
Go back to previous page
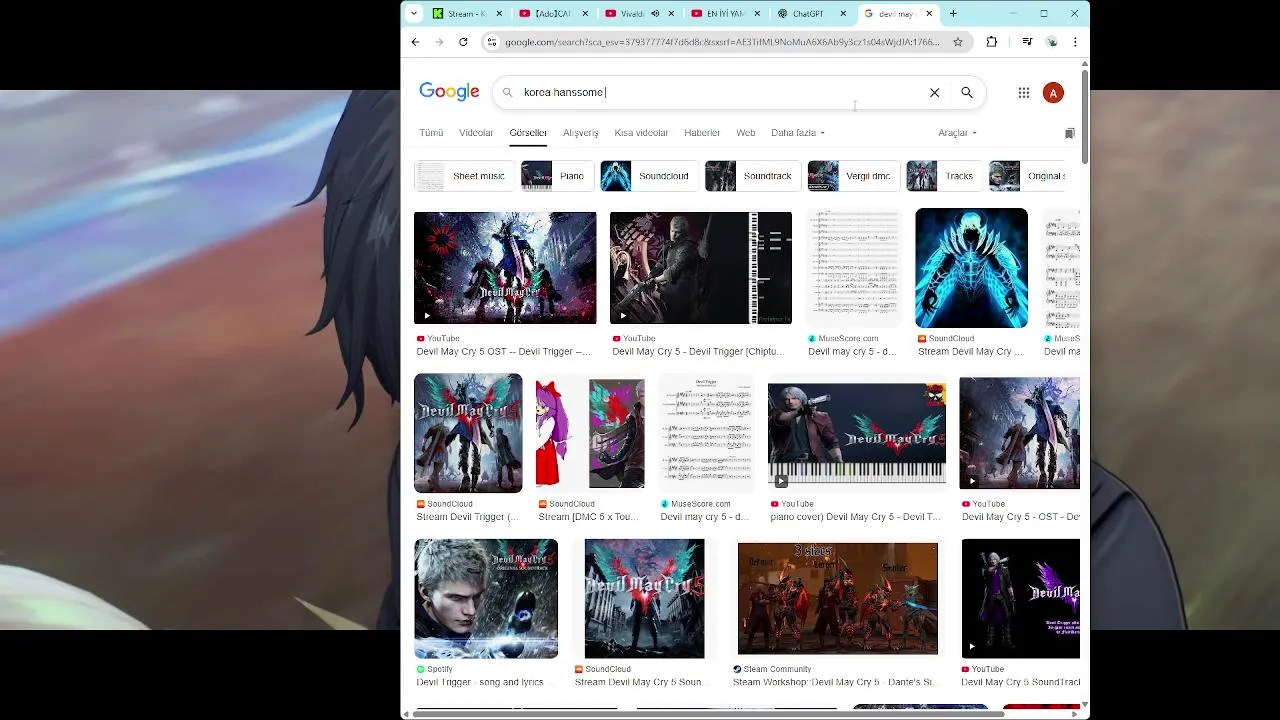tap(415, 42)
